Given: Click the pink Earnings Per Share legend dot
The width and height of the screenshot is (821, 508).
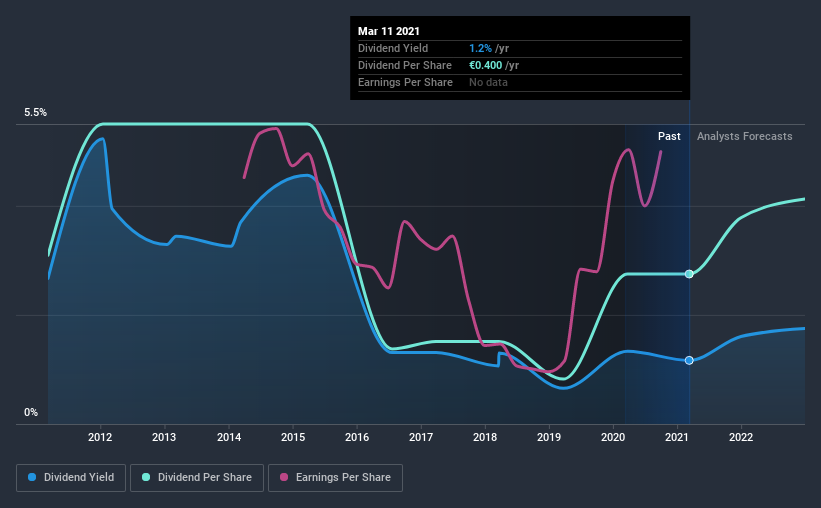Looking at the screenshot, I should click(284, 477).
